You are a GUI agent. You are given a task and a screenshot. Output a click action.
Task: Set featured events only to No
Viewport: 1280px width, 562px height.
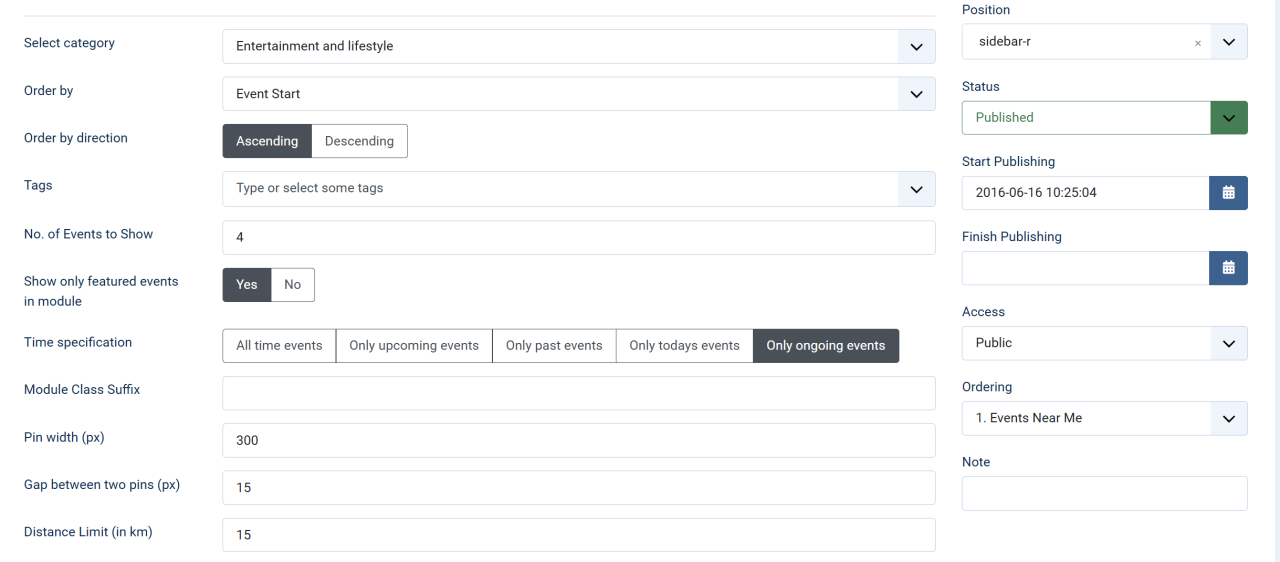coord(292,285)
